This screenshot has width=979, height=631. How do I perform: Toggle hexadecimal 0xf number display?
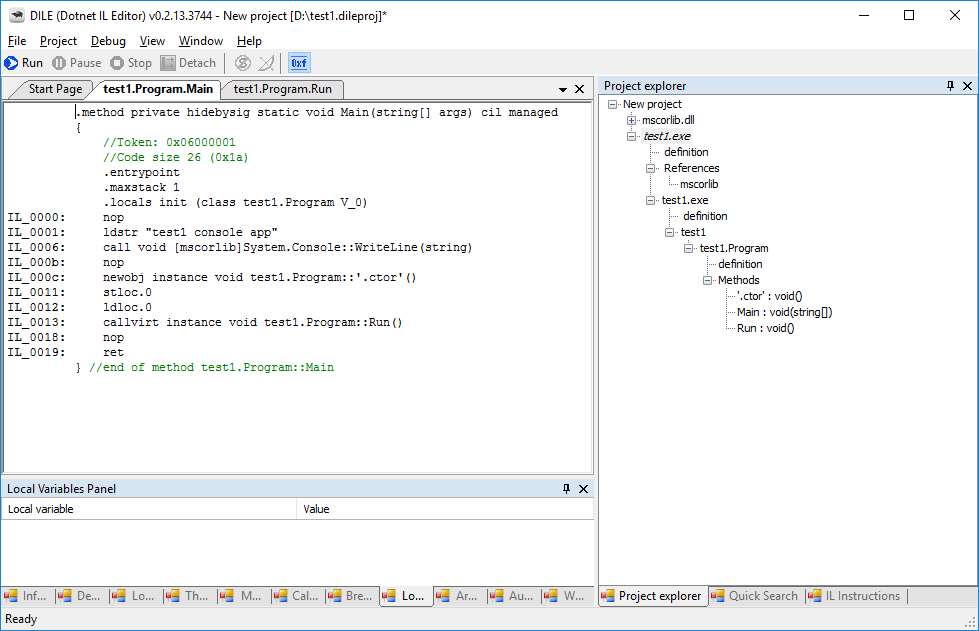pos(299,63)
